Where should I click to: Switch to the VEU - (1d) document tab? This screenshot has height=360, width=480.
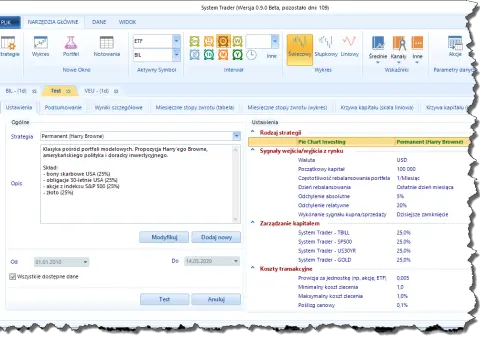pyautogui.click(x=97, y=91)
